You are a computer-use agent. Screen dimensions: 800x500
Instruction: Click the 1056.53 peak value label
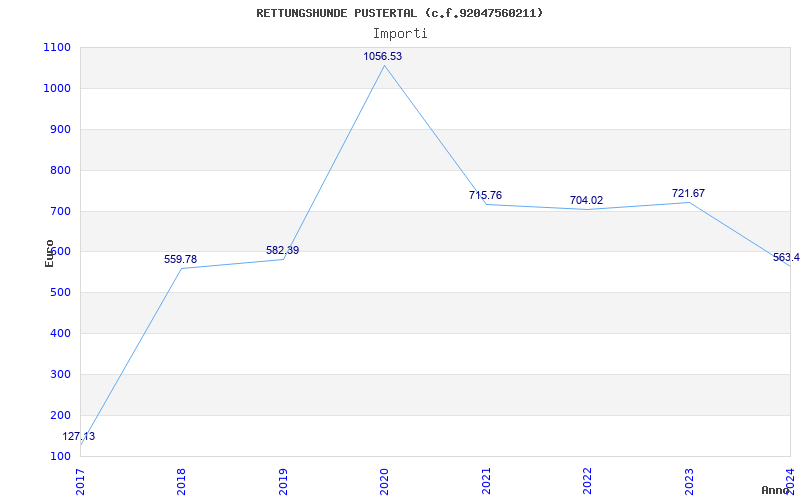(x=383, y=57)
